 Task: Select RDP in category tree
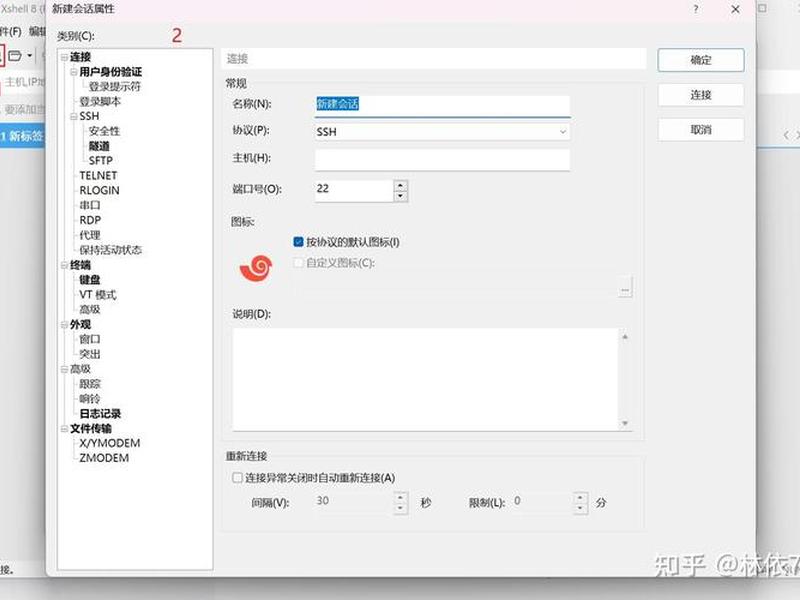point(90,220)
